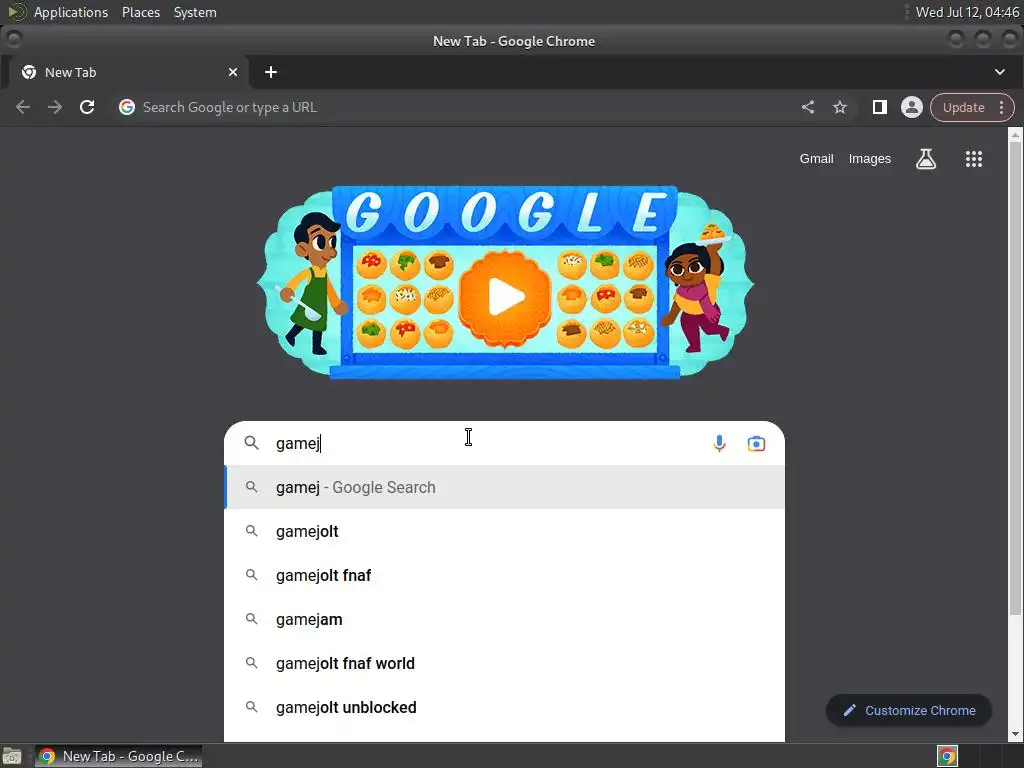Open the Gmail link

[x=816, y=159]
